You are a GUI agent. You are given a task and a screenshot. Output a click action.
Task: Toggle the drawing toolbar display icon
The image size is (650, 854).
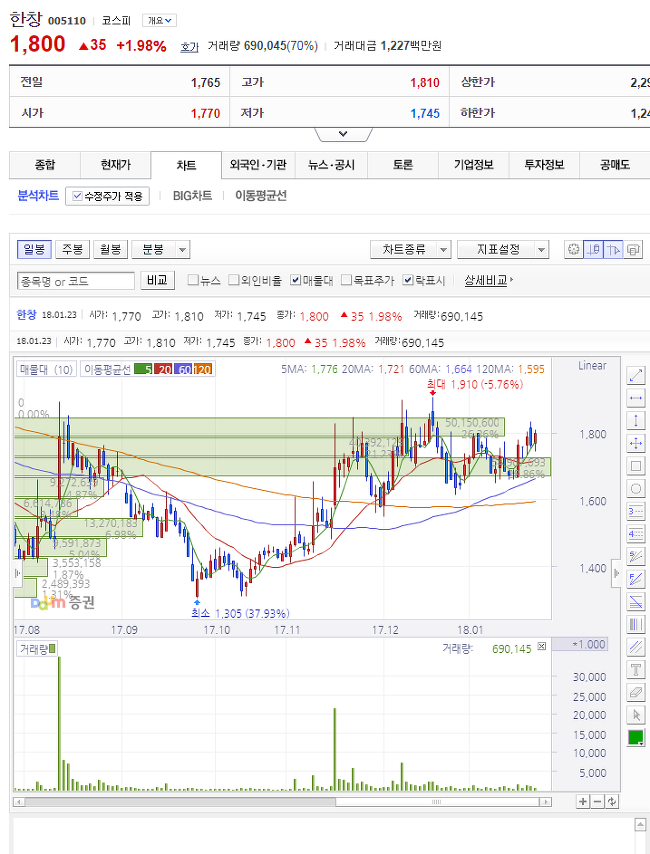point(612,249)
